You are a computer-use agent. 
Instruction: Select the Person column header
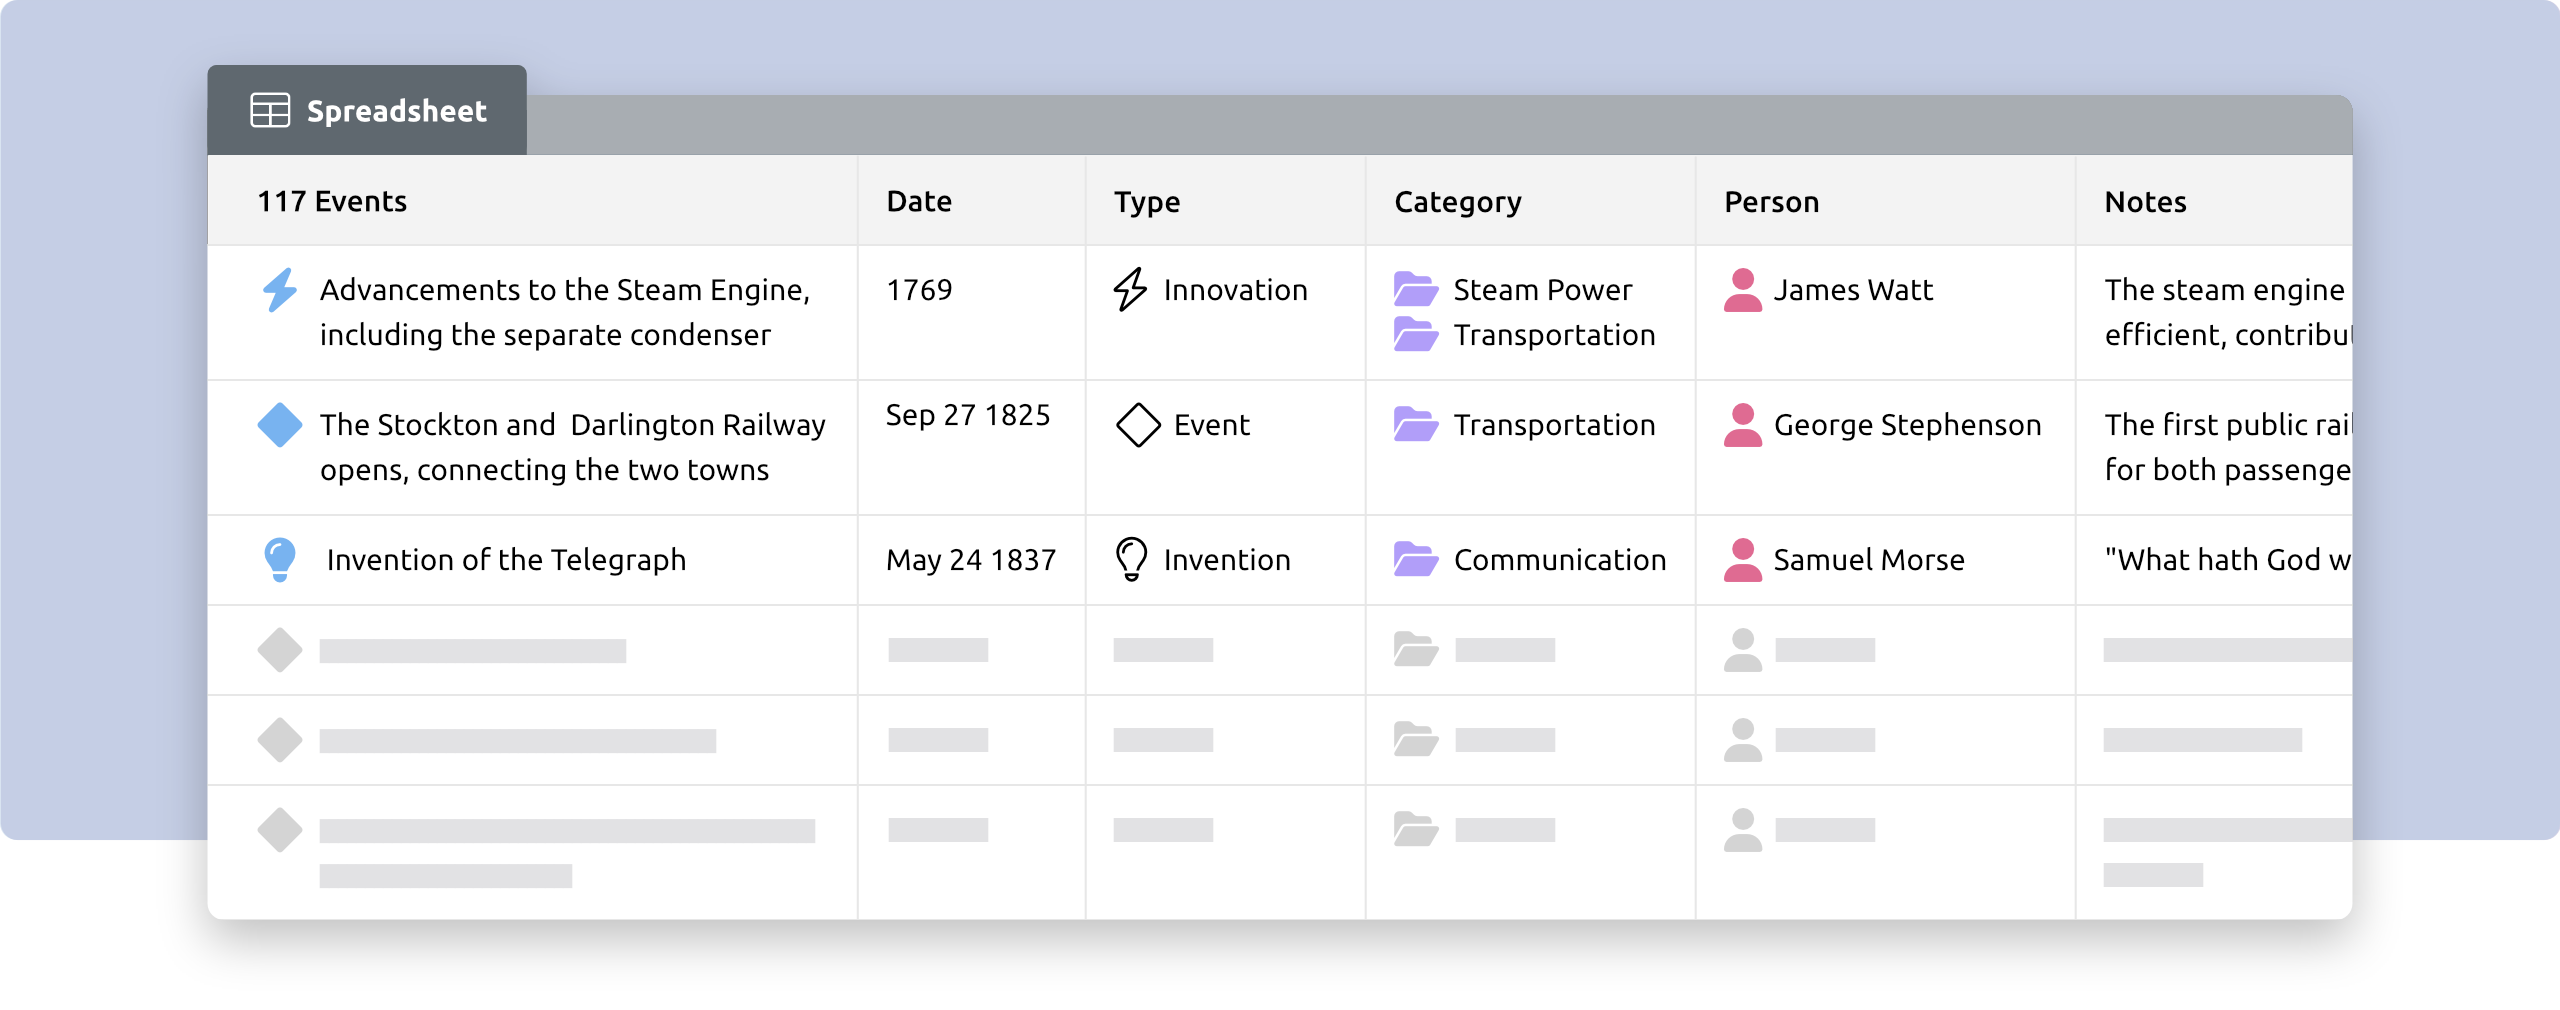pyautogui.click(x=1771, y=202)
